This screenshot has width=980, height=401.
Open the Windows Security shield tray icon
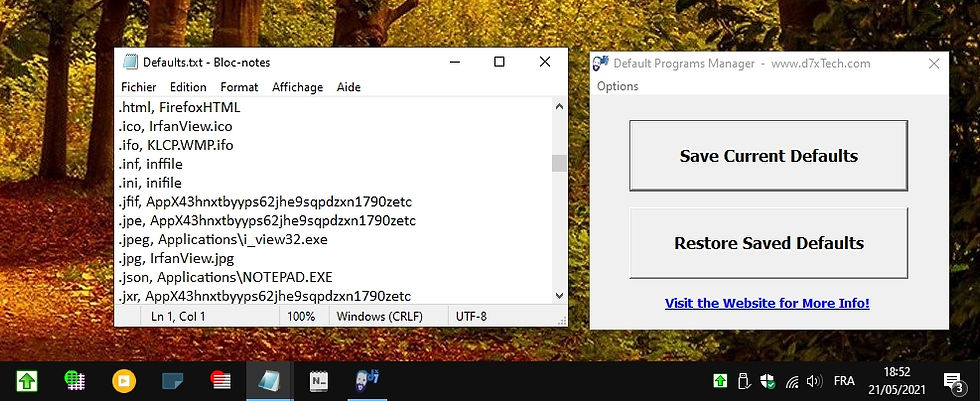point(768,381)
